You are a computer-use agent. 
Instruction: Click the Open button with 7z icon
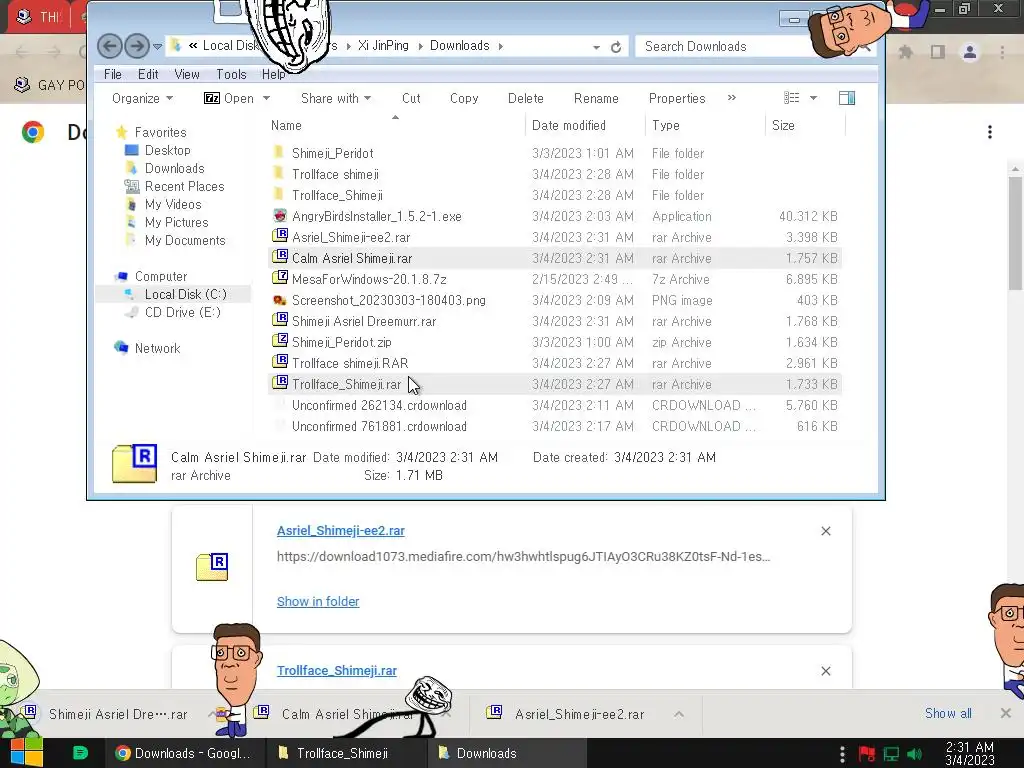229,99
